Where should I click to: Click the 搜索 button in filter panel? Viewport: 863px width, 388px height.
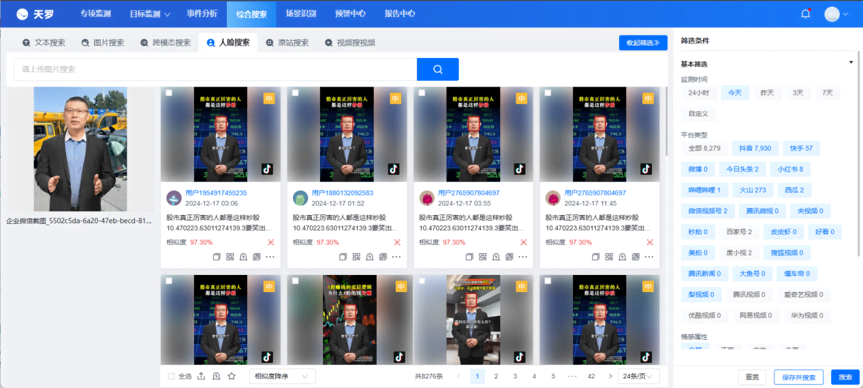(x=845, y=377)
